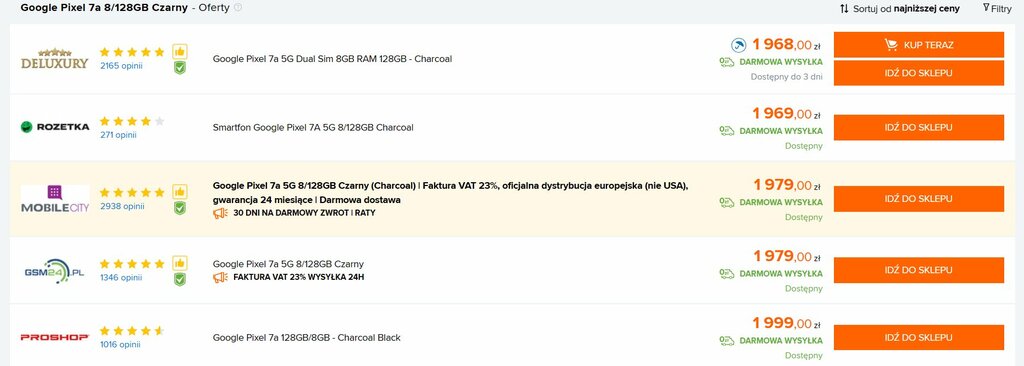Click the KUP TERAZ button
Screen dimensions: 1024x366
(x=919, y=45)
